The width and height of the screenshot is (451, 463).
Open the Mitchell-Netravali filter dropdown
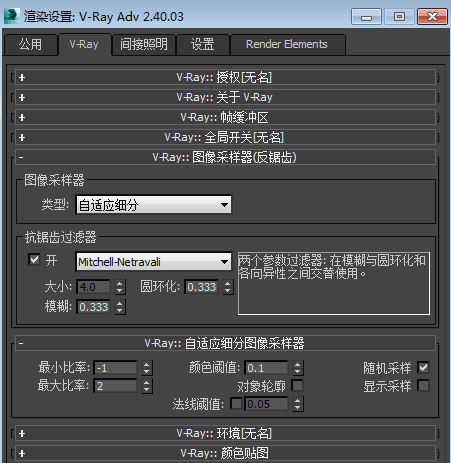click(154, 262)
